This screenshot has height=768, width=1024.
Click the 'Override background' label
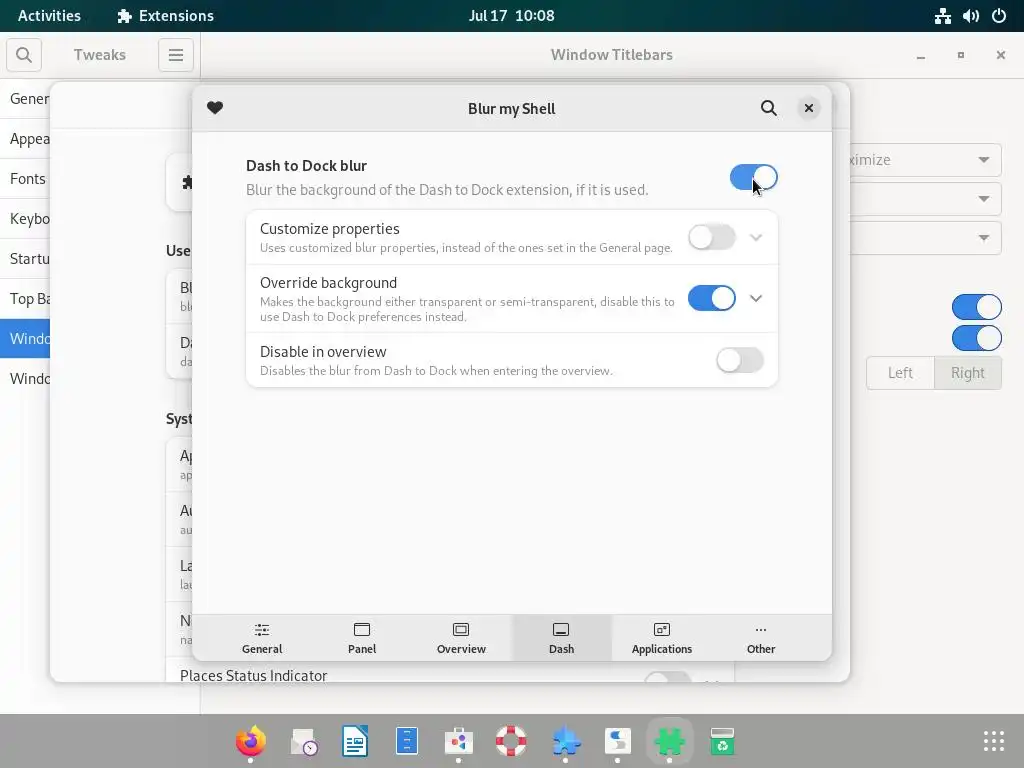(x=328, y=283)
